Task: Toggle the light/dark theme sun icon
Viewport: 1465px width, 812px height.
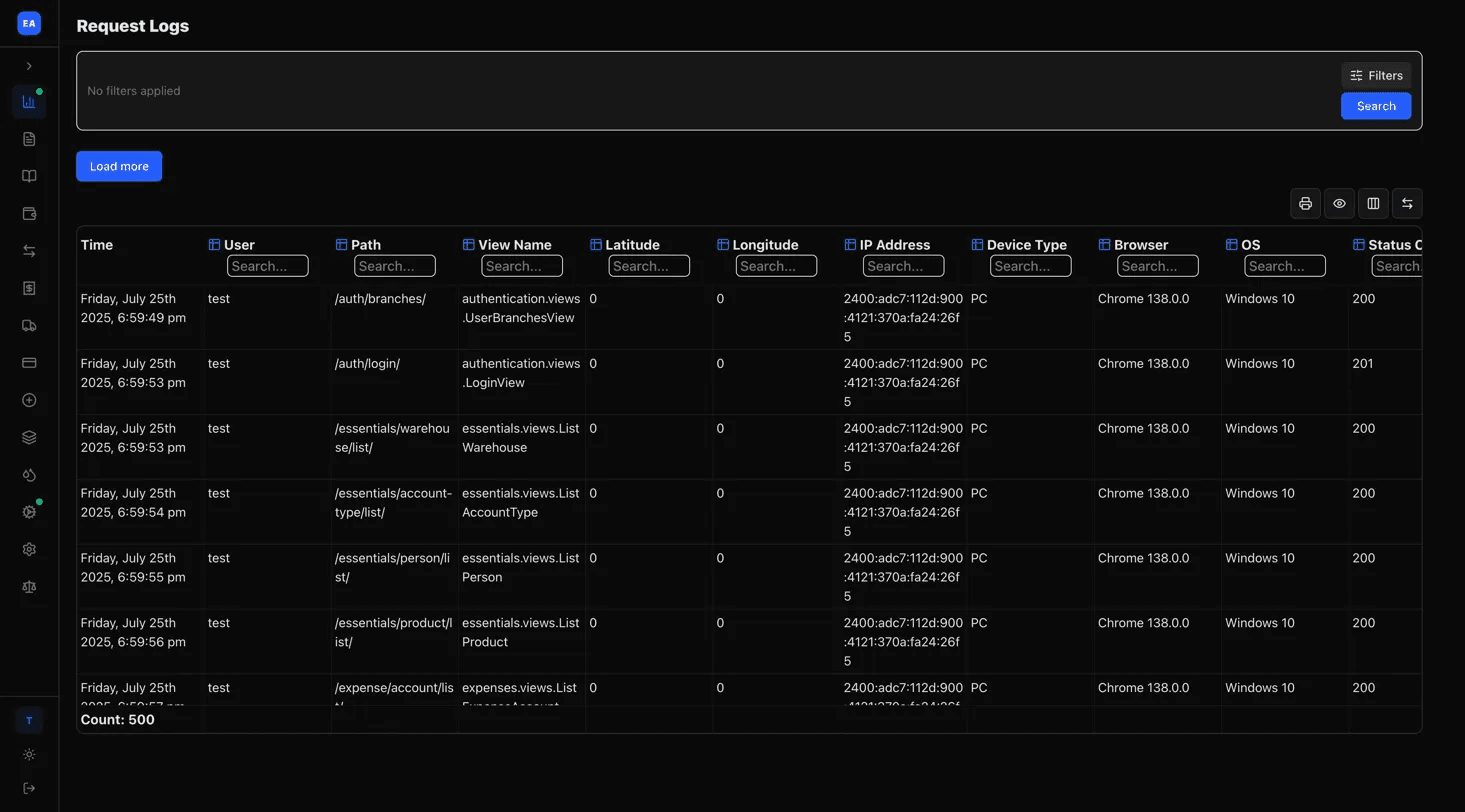Action: point(29,754)
